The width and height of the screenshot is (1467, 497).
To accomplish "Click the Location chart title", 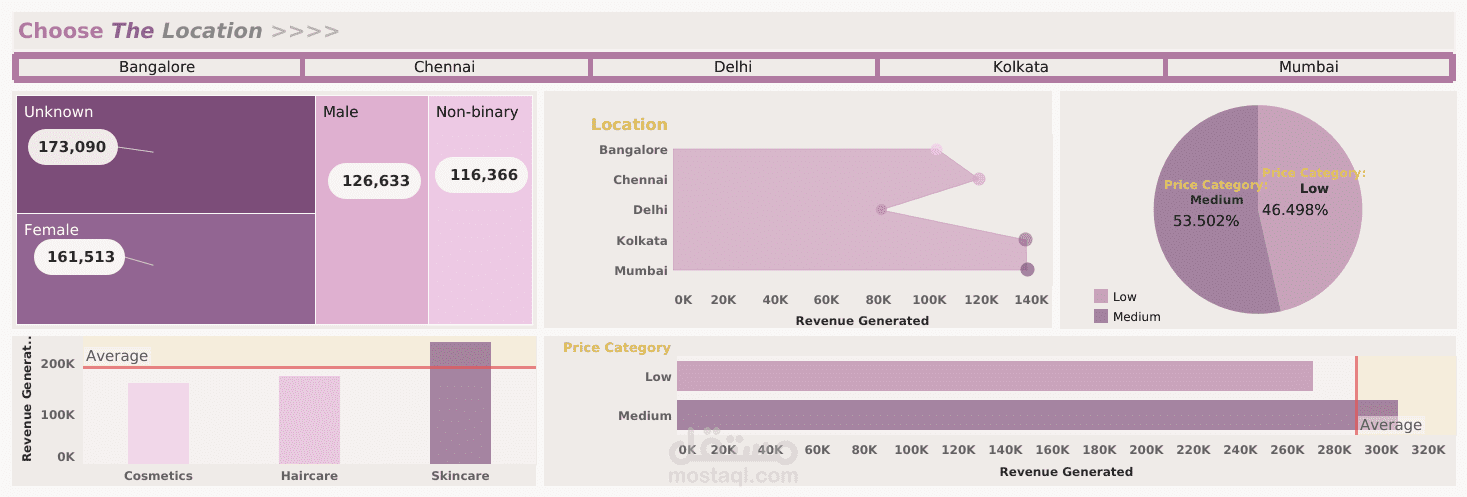I will [x=629, y=125].
